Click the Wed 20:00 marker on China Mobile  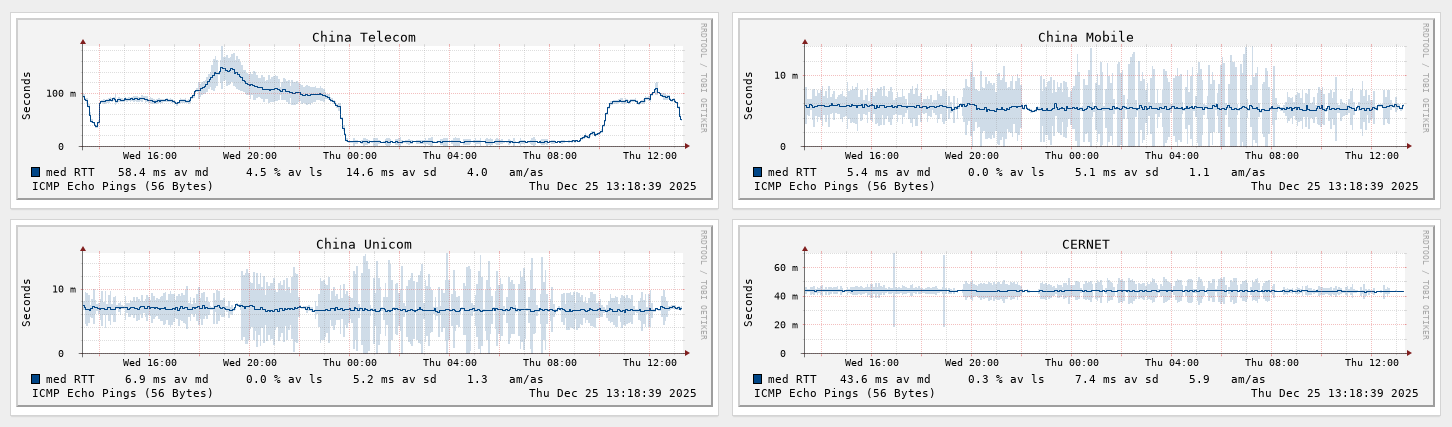pos(971,156)
